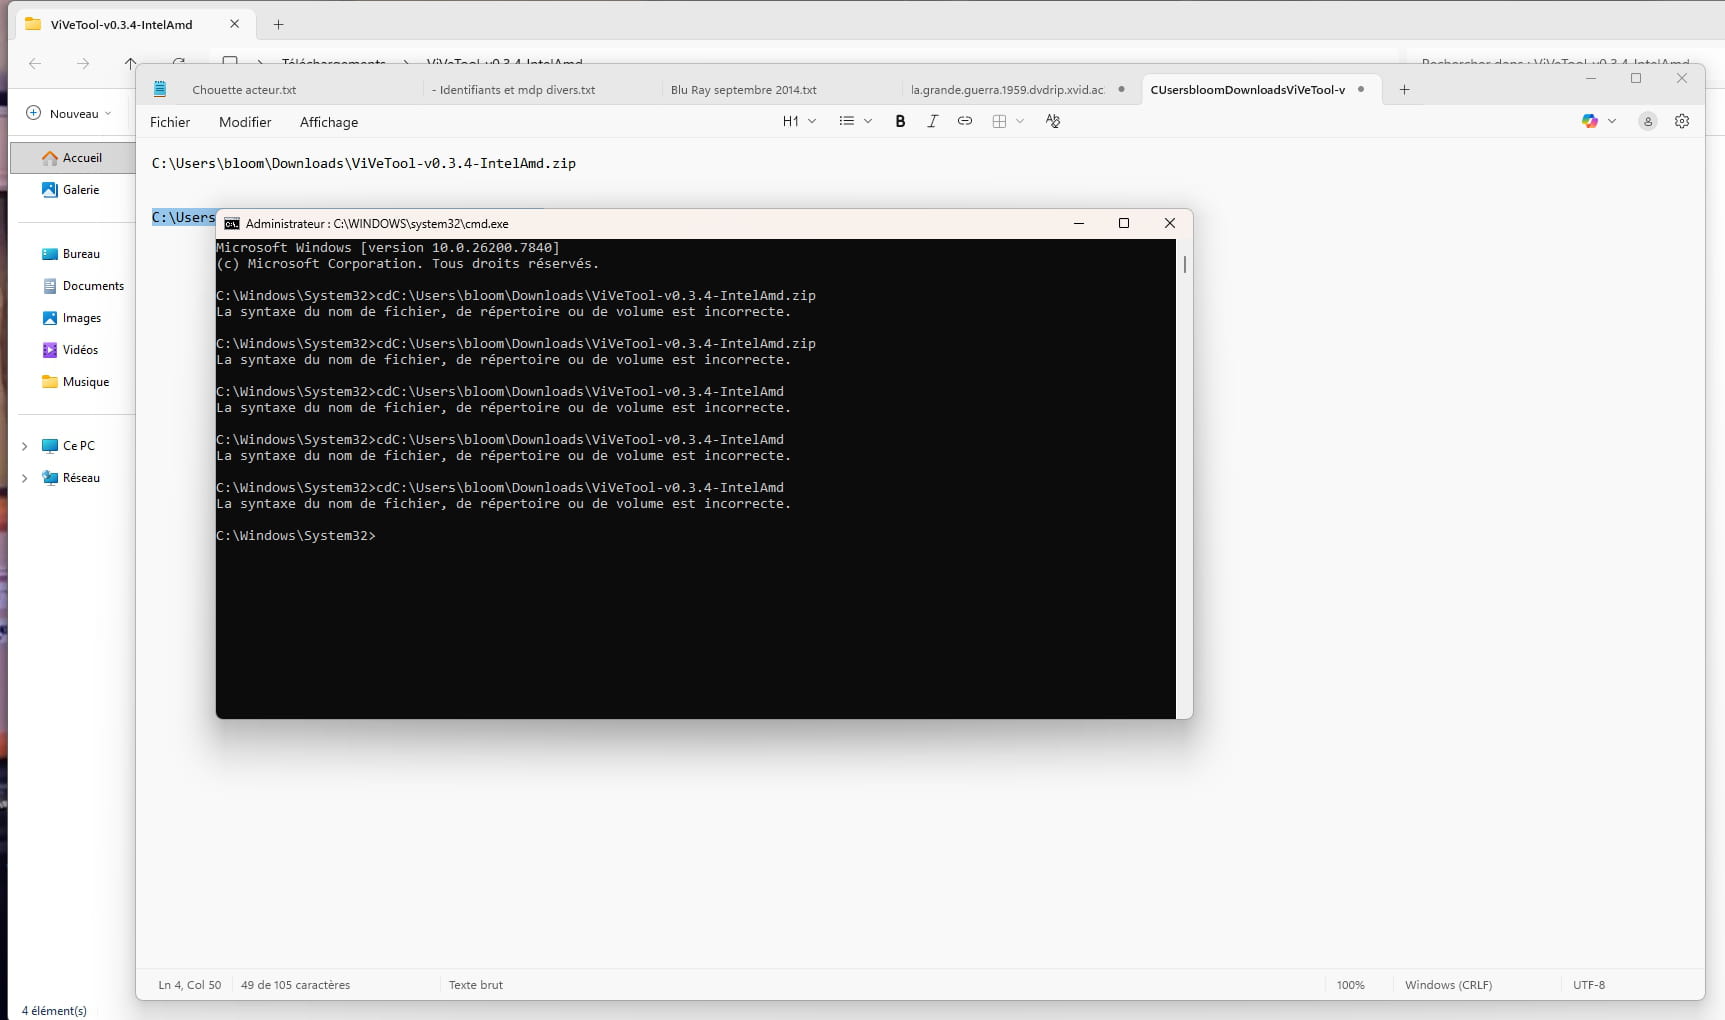Click the 49 de 105 caractères status text
The height and width of the screenshot is (1020, 1725).
coord(296,985)
